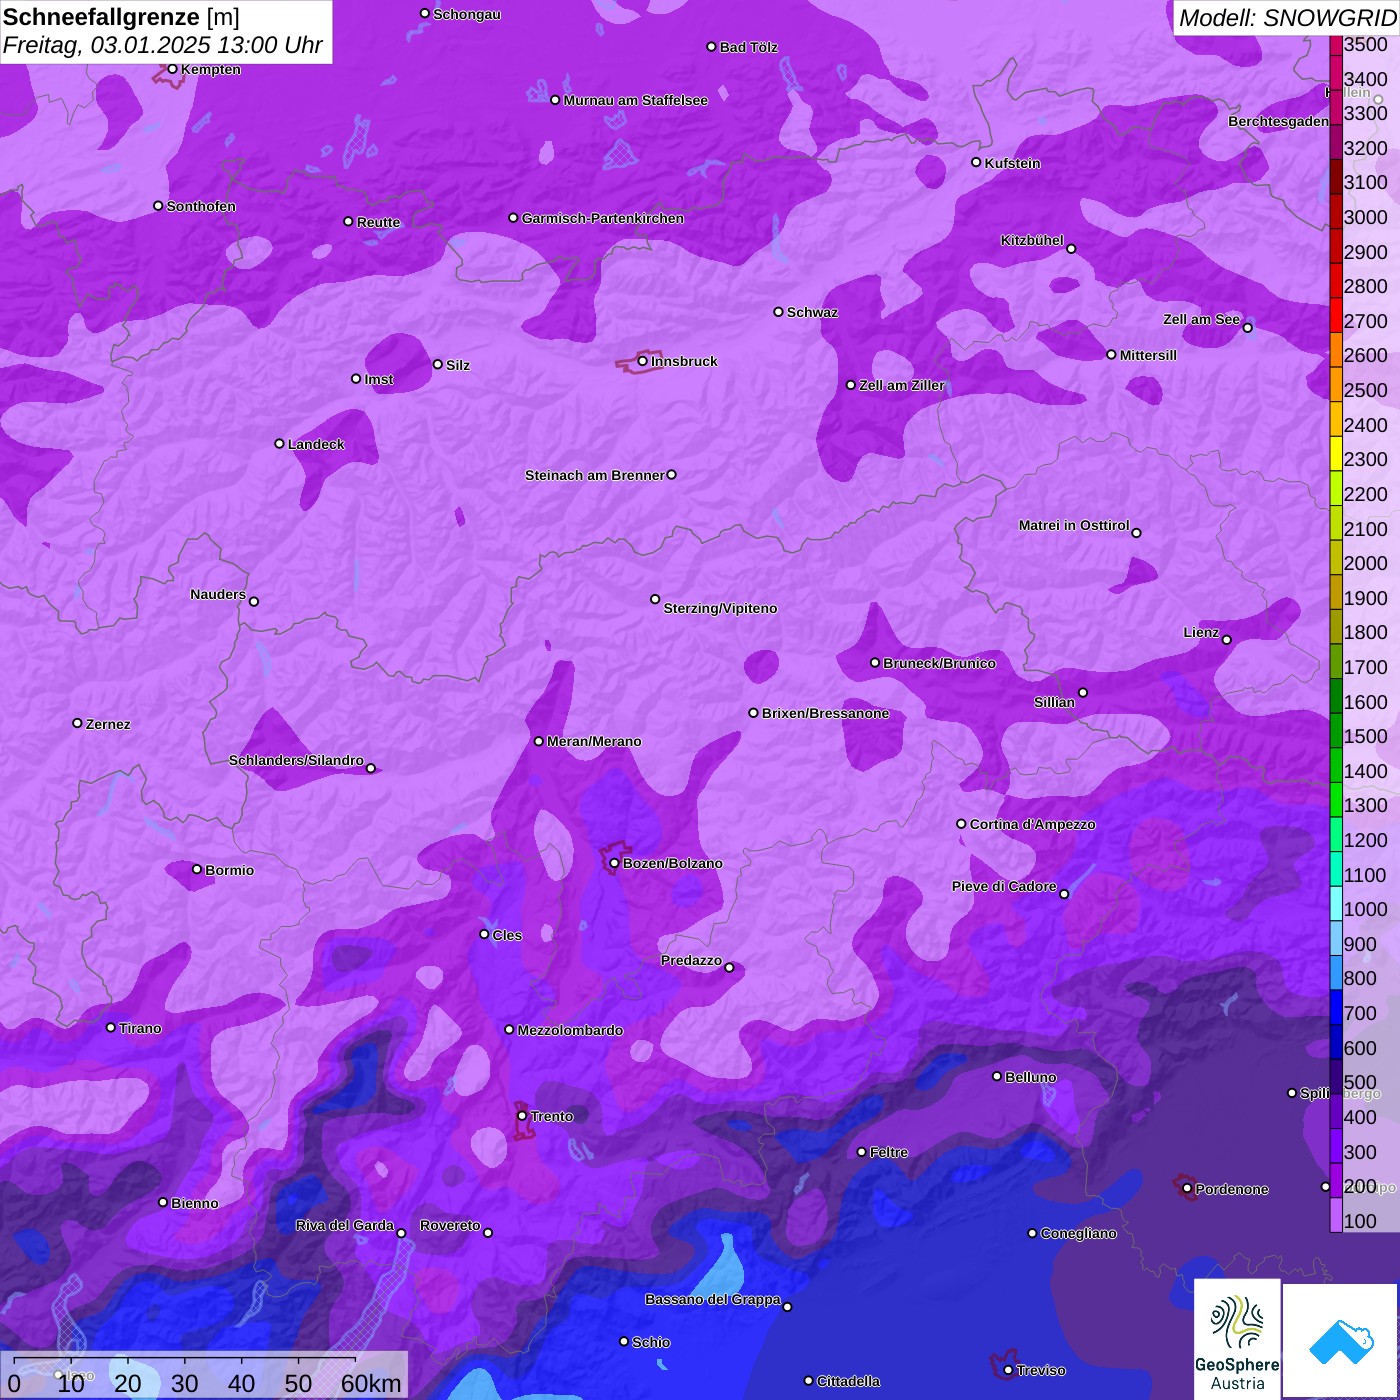Screen dimensions: 1400x1400
Task: Click the Landeck location dot
Action: [279, 443]
